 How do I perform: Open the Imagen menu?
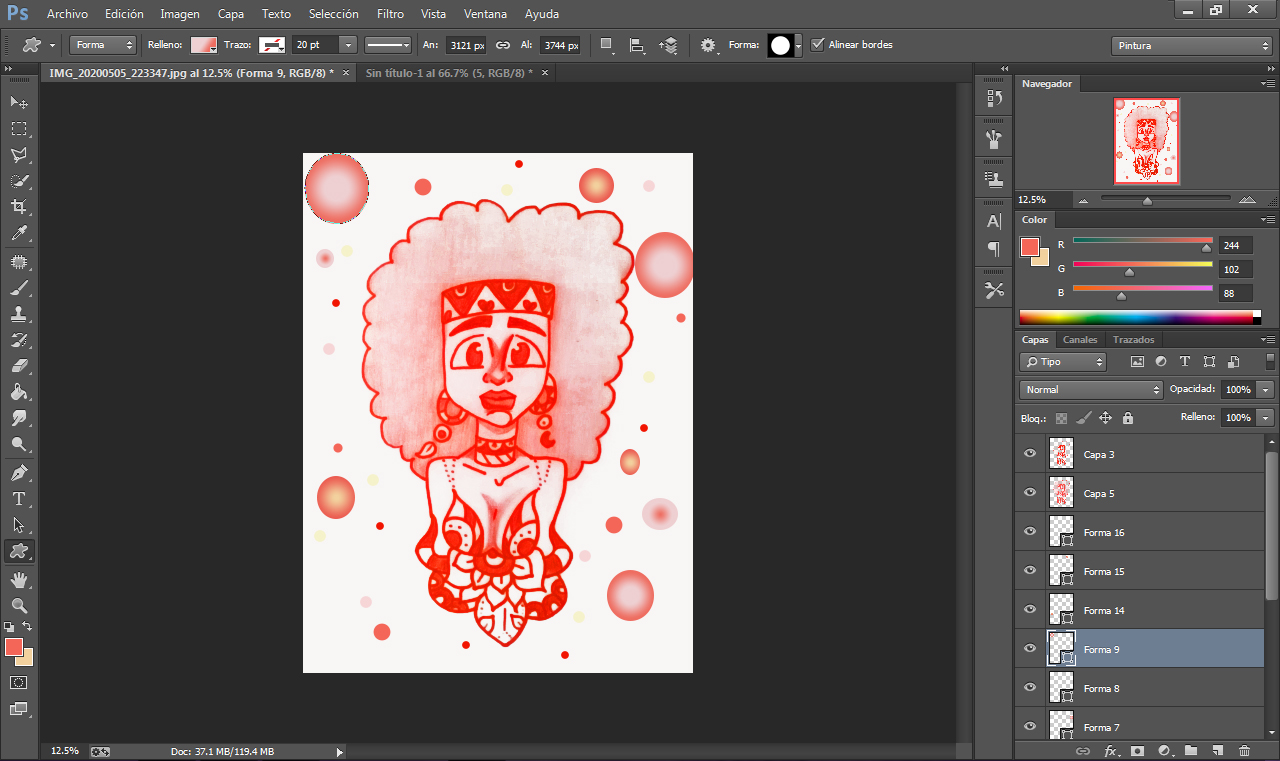click(180, 14)
